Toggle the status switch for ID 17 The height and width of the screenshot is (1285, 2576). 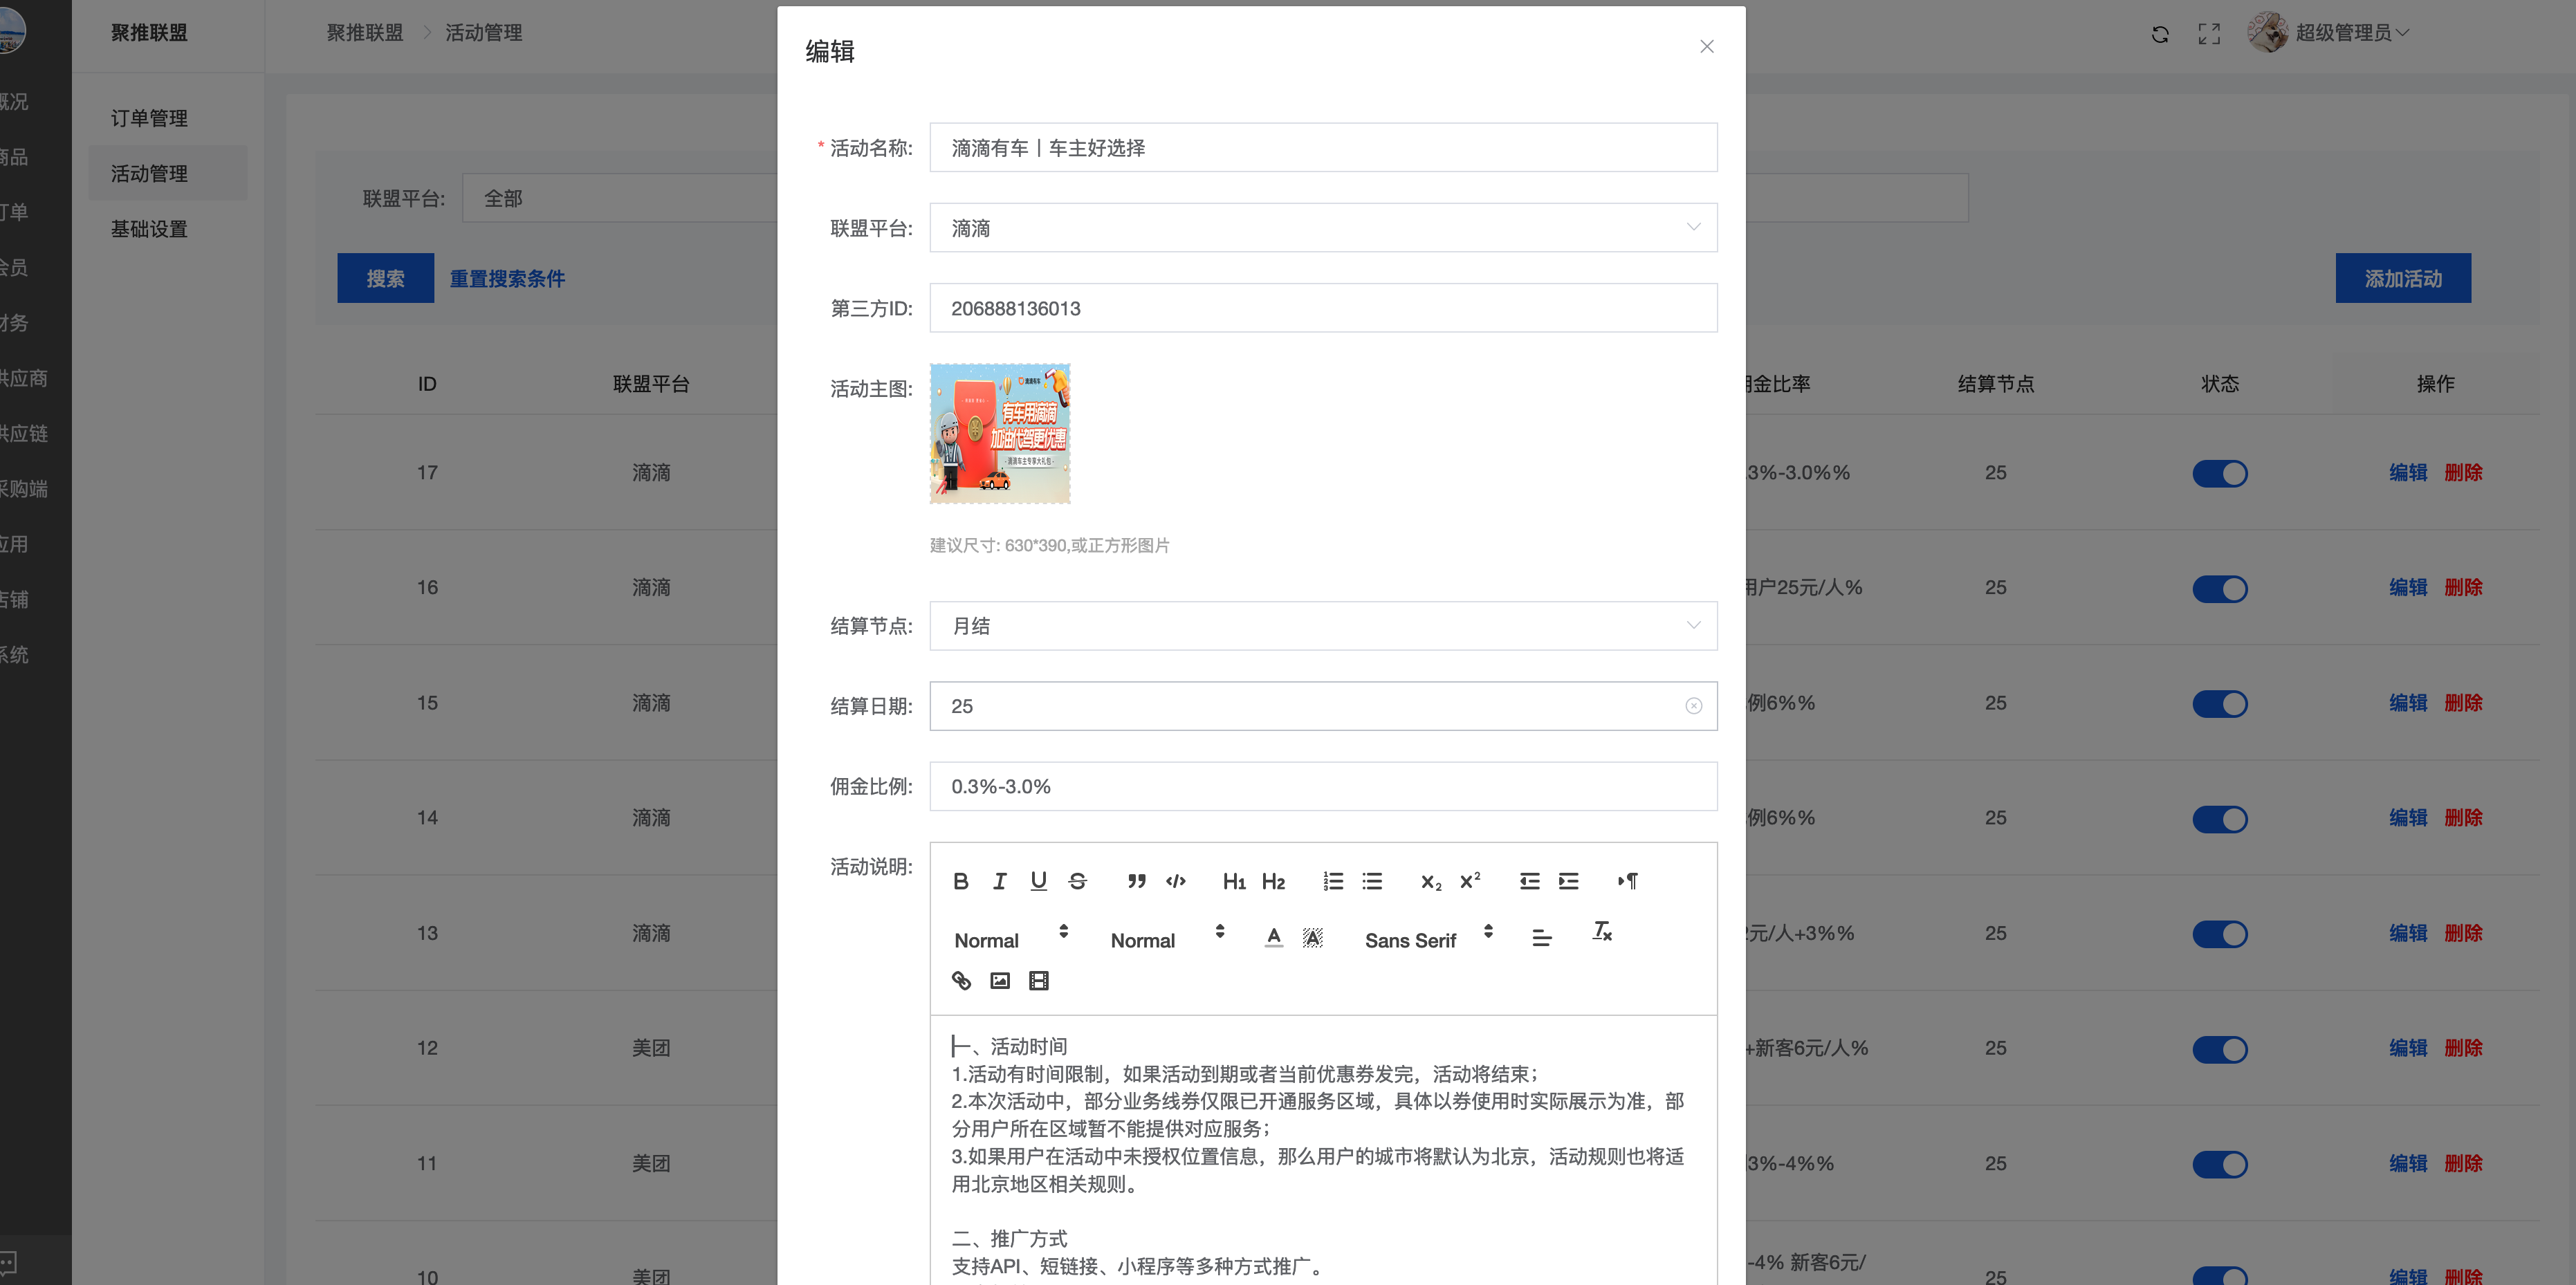pyautogui.click(x=2219, y=473)
